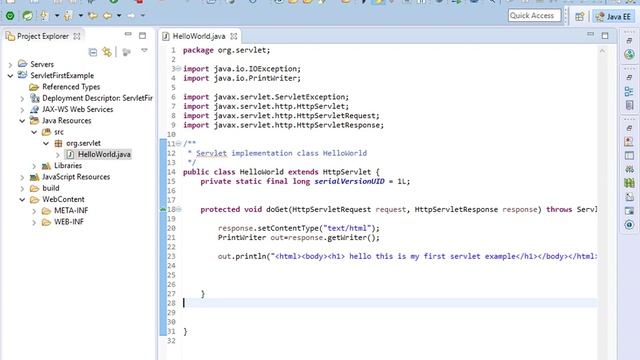Select JavaScript Resources in the tree

76,177
